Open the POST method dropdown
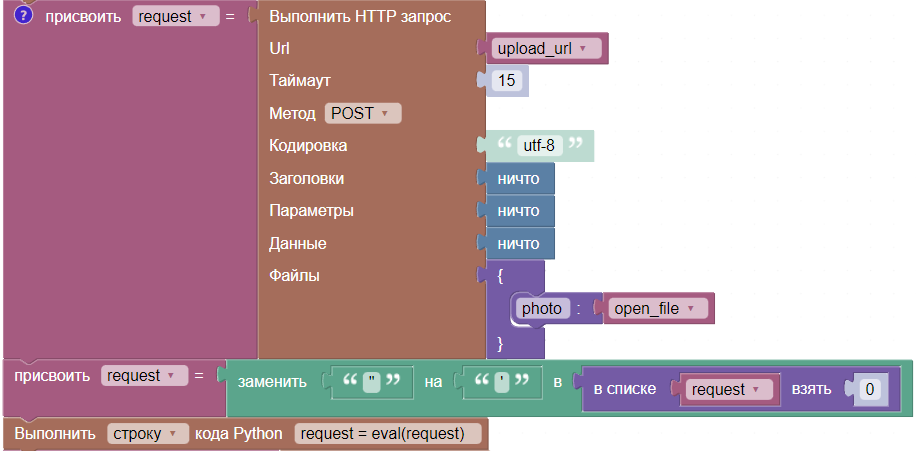 (x=363, y=113)
